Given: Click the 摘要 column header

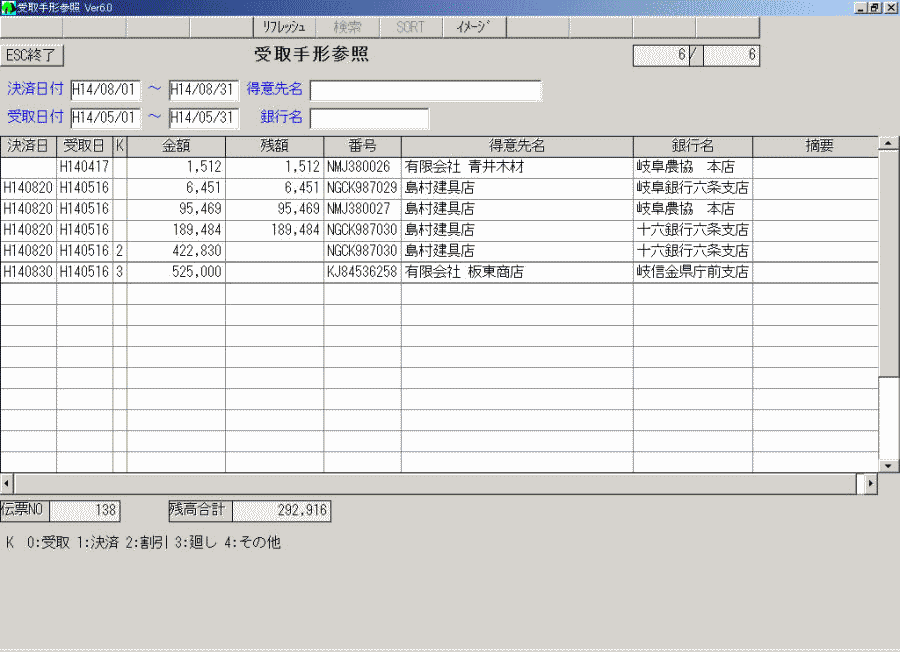Looking at the screenshot, I should 815,146.
